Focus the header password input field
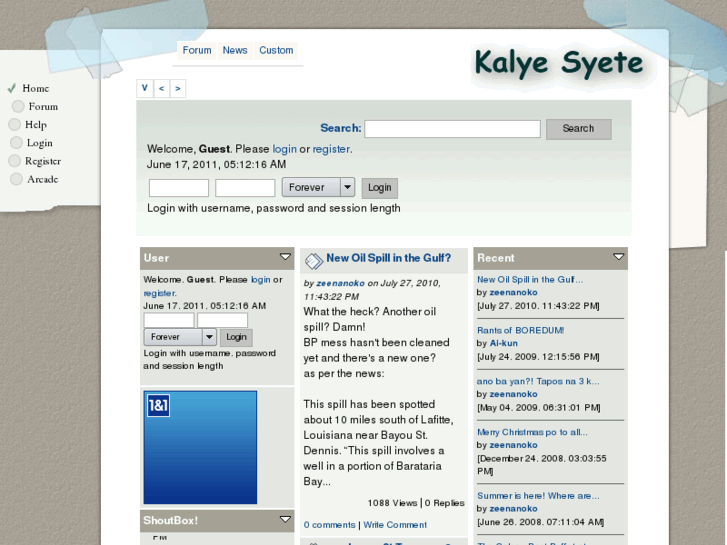This screenshot has height=545, width=727. 245,188
